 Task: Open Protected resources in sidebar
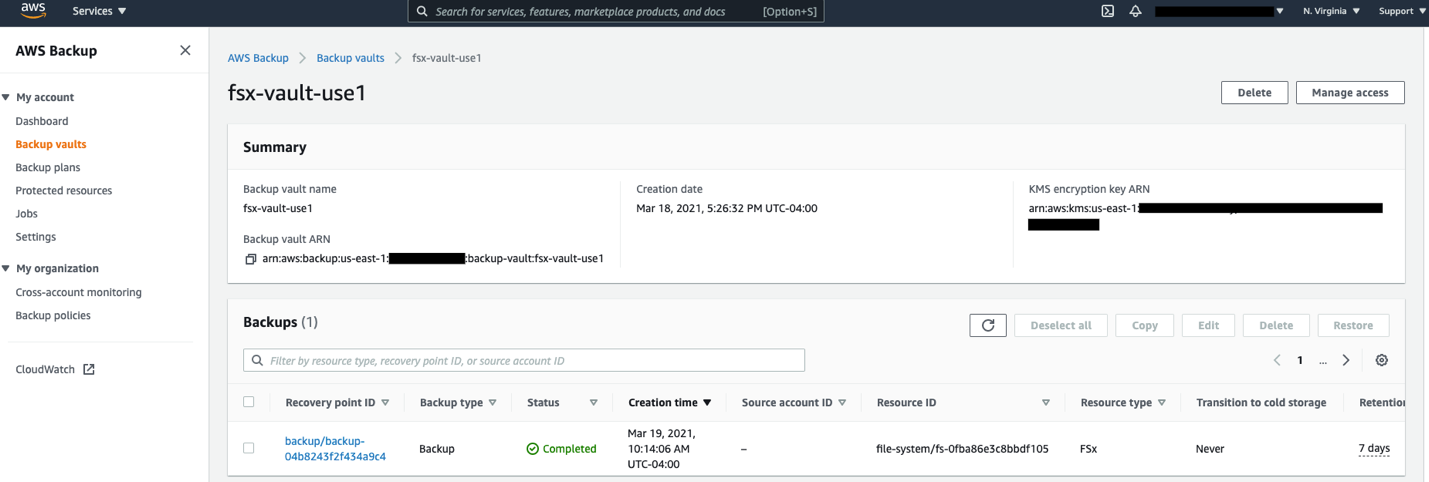pos(64,190)
